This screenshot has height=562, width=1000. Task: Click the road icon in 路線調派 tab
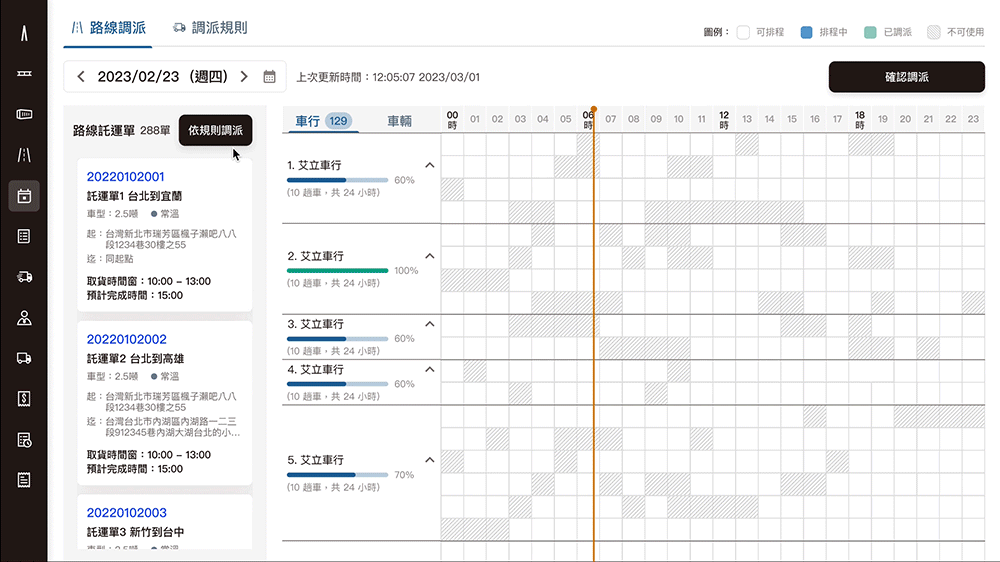coord(77,27)
